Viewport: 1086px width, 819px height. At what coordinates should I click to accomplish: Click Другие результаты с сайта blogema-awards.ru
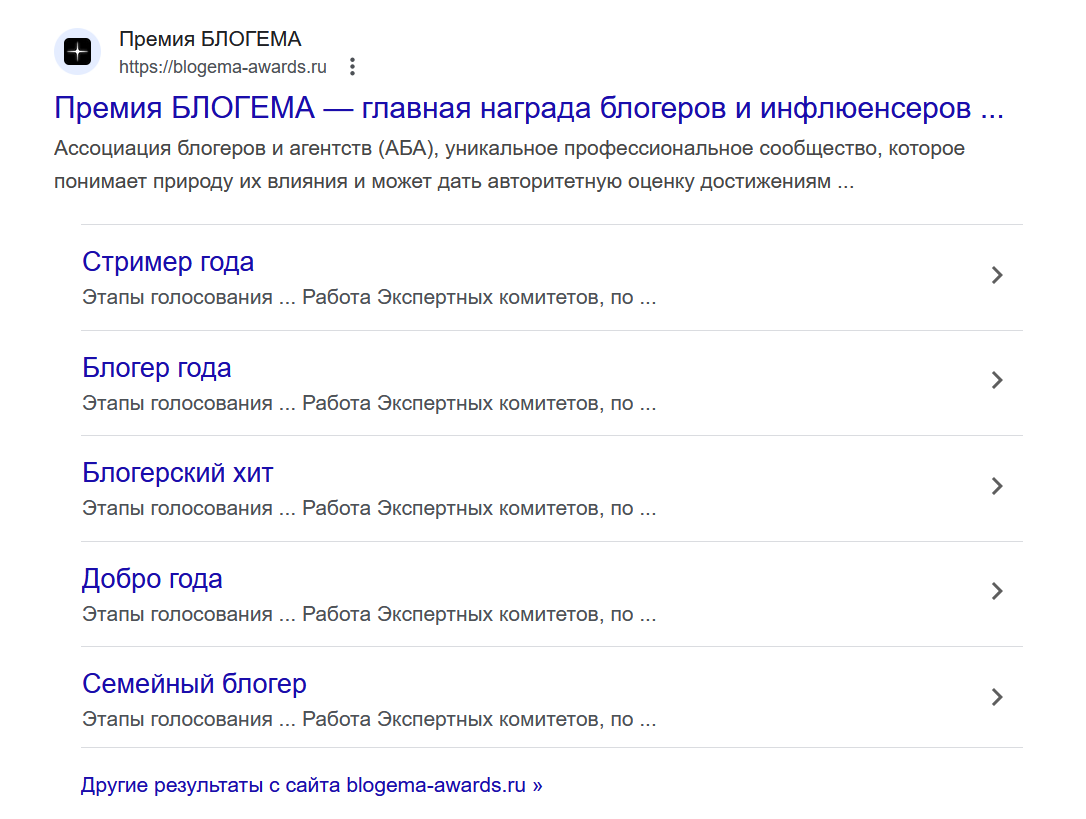tap(312, 785)
